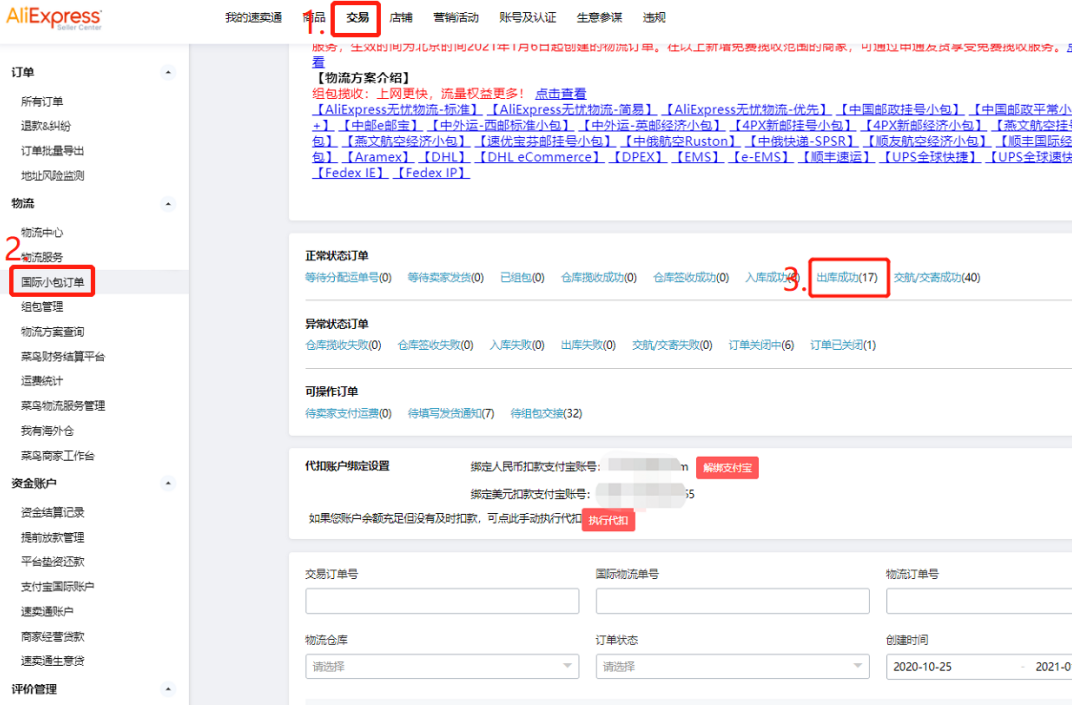Open 支付宝国际账户 in the sidebar

[57, 587]
